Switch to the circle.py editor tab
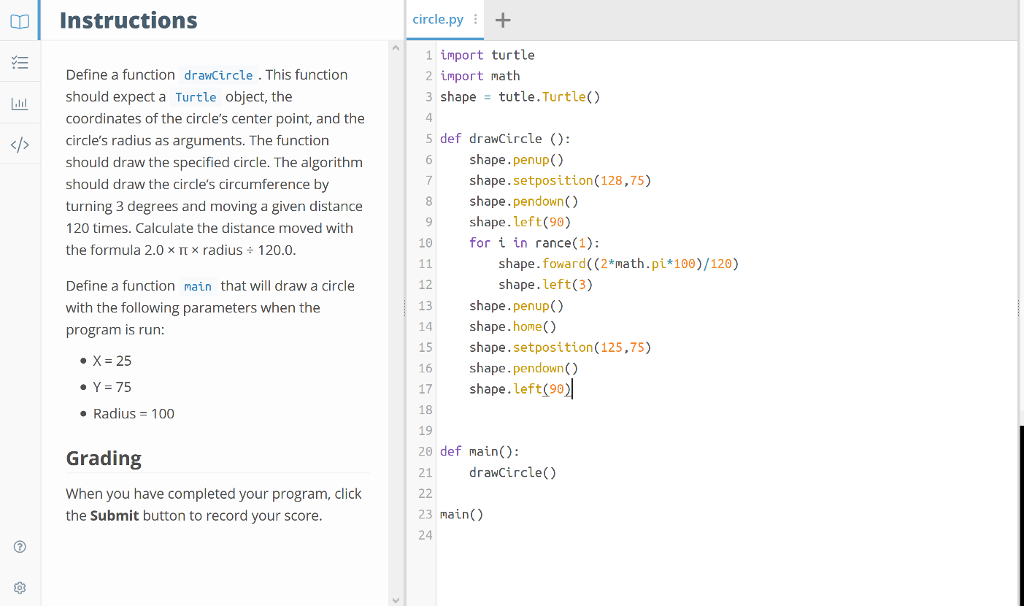Viewport: 1024px width, 606px height. click(437, 19)
